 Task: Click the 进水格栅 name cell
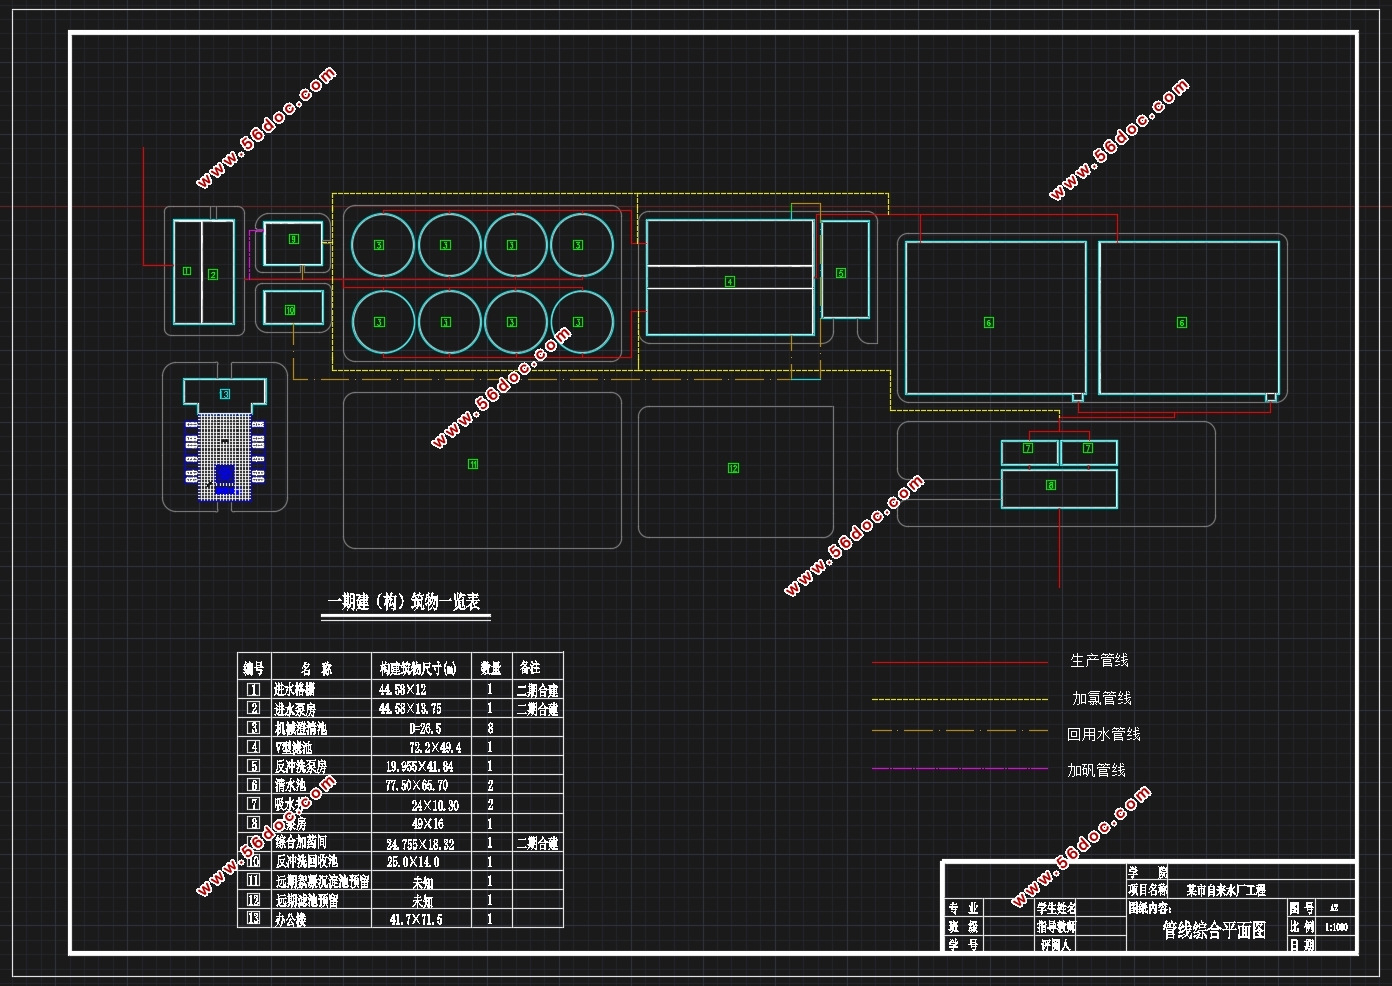point(295,690)
